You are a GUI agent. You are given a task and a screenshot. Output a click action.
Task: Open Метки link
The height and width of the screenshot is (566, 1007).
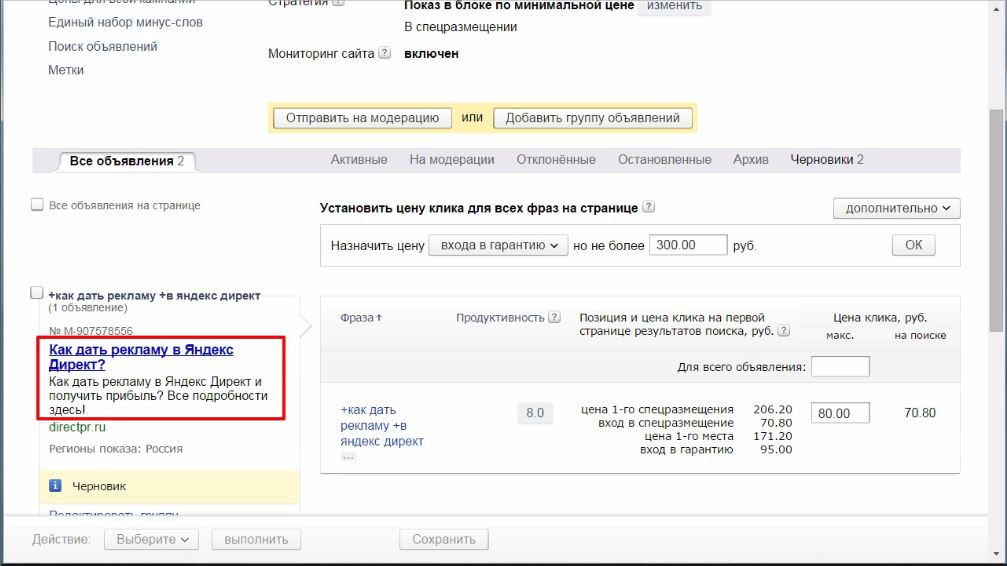(x=66, y=70)
